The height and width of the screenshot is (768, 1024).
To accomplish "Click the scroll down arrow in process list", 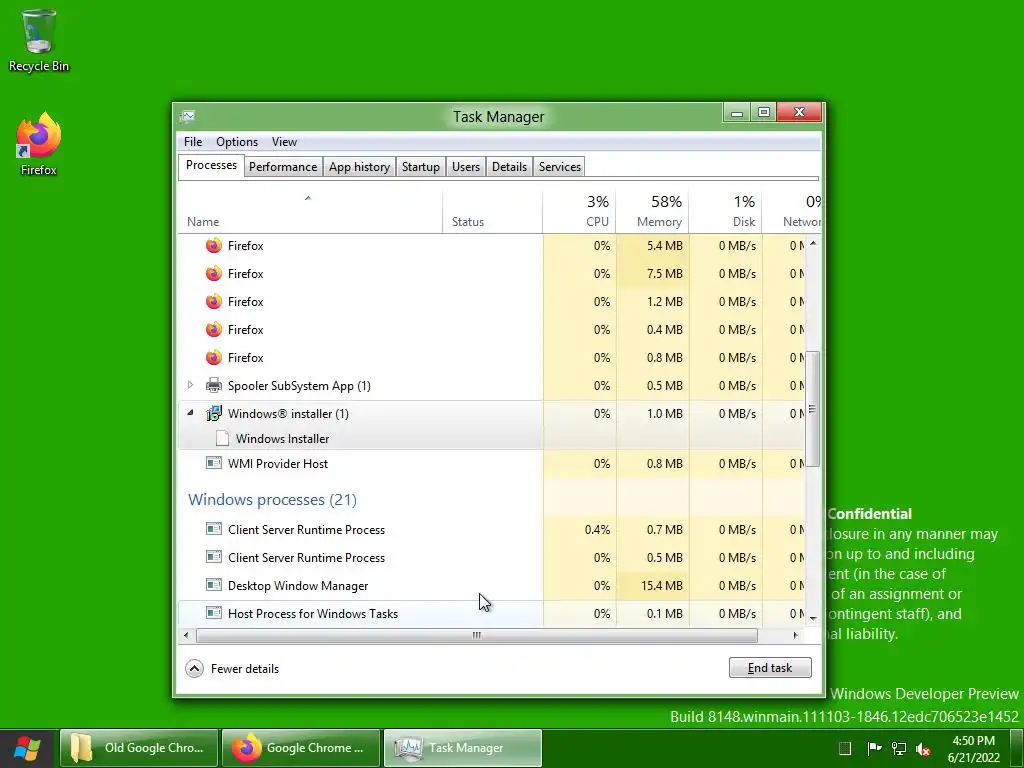I will coord(812,618).
